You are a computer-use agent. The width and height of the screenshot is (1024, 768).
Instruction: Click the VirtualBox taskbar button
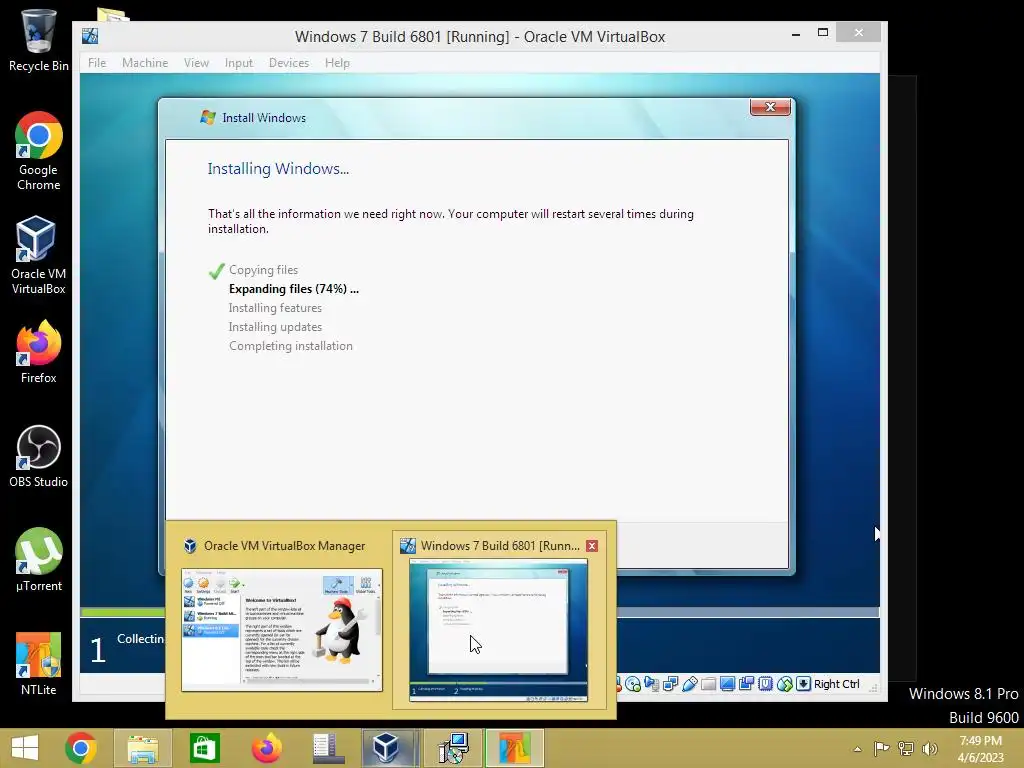point(388,748)
